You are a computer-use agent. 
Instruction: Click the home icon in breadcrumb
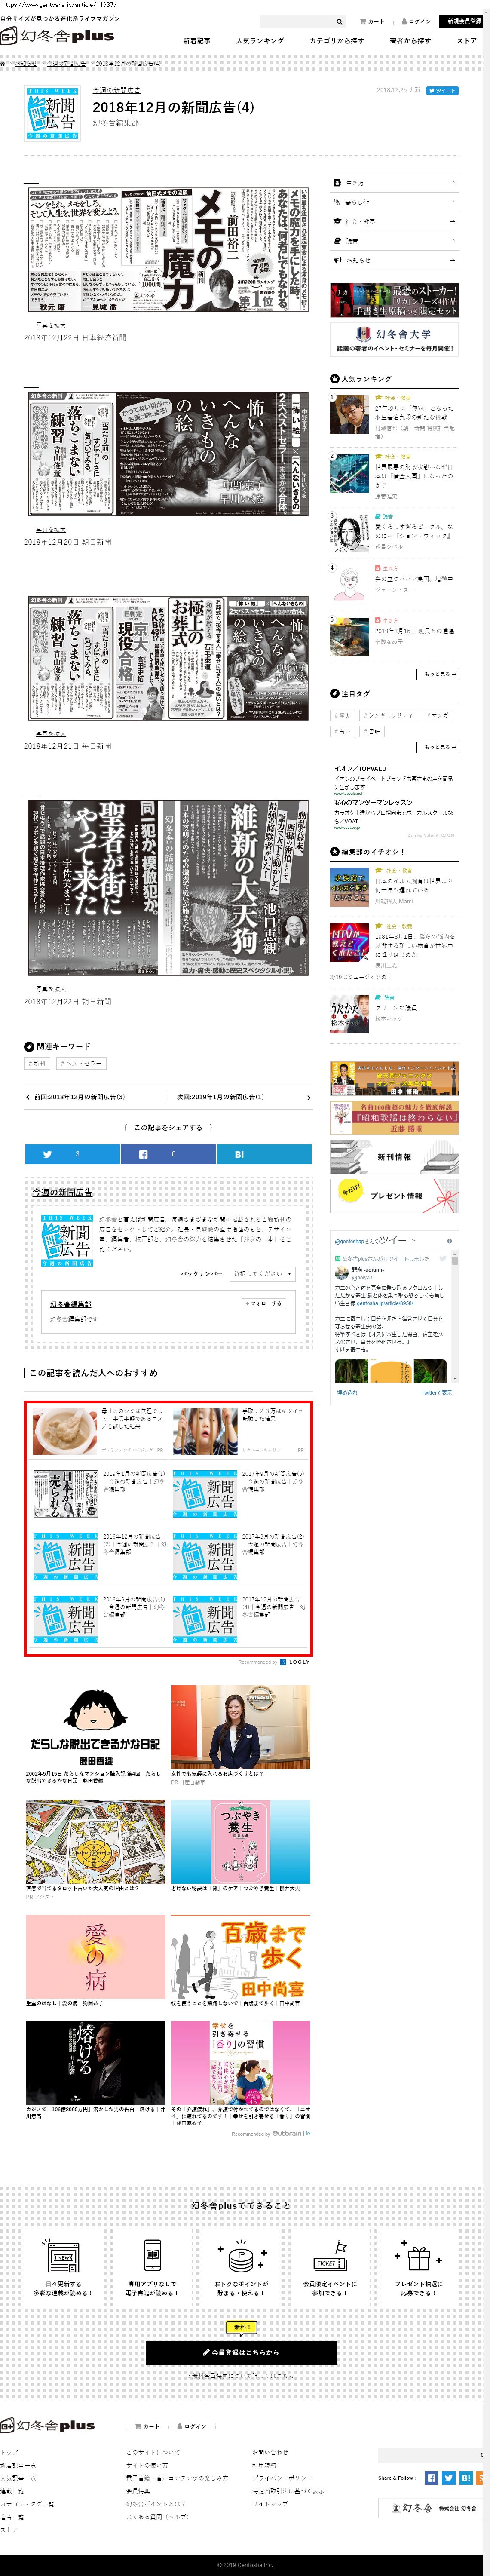(3, 63)
